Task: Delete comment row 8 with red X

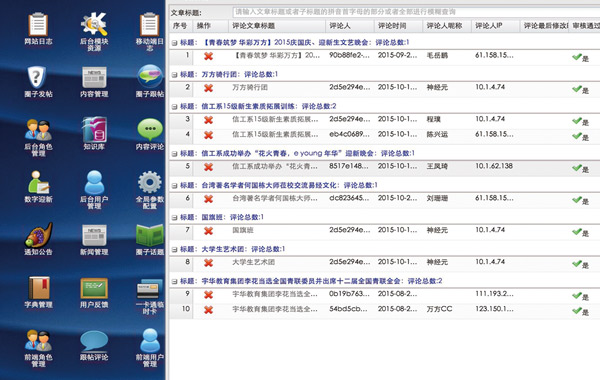Action: [208, 263]
